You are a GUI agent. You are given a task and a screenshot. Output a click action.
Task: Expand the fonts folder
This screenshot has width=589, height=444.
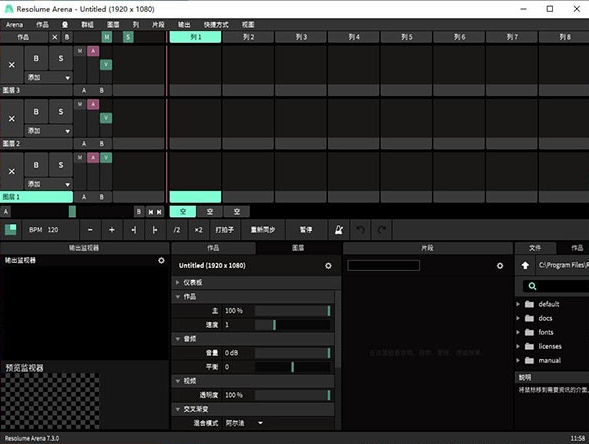tap(518, 332)
